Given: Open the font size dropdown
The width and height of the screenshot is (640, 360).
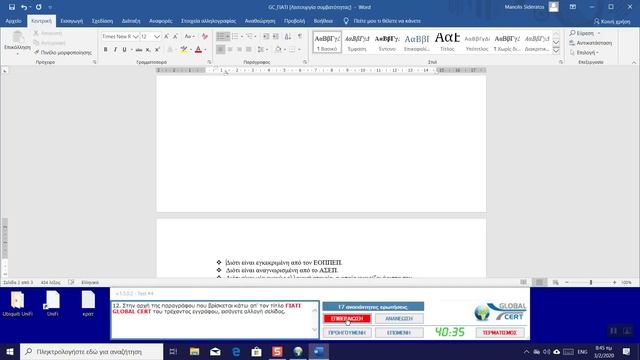Looking at the screenshot, I should pos(157,37).
